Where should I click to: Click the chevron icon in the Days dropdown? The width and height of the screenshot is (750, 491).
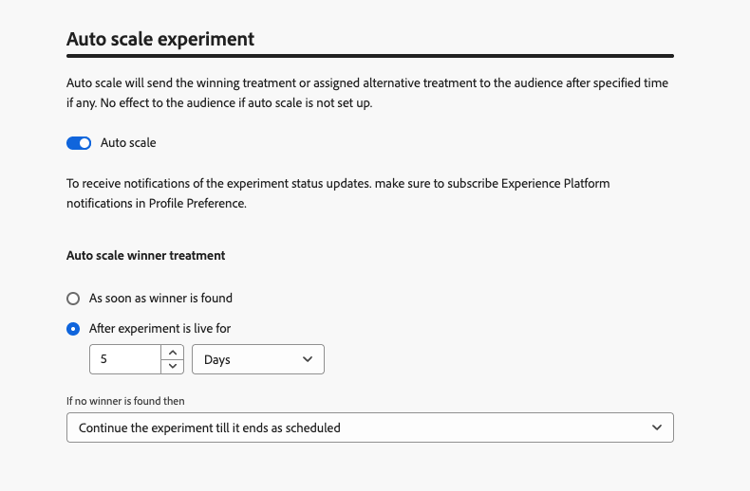306,359
